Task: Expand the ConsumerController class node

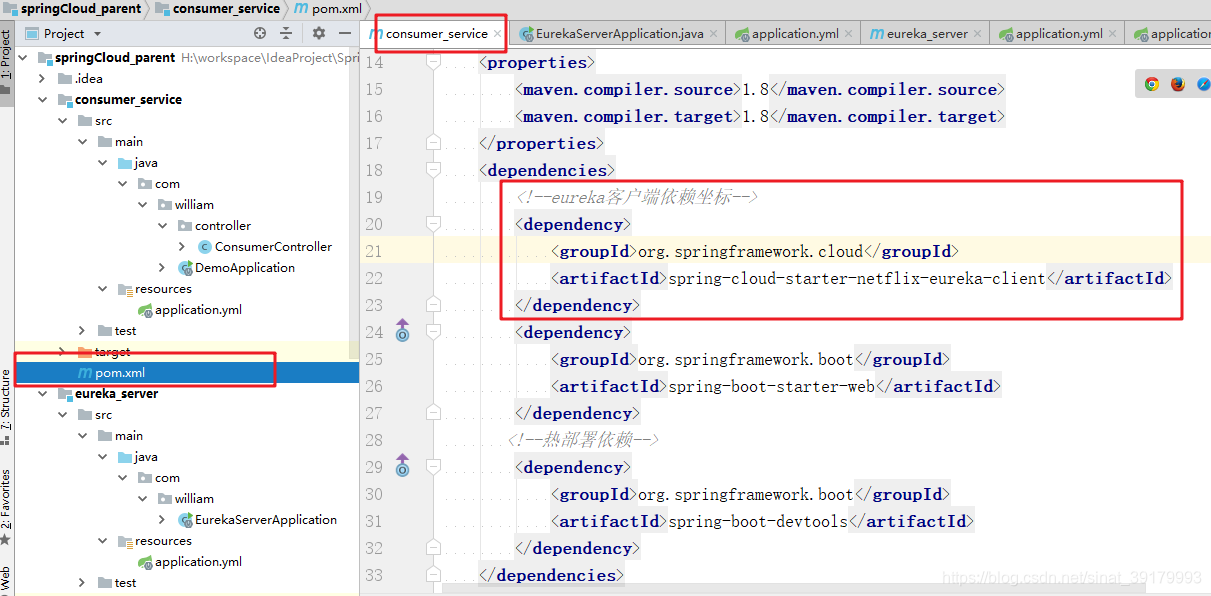Action: [x=182, y=247]
